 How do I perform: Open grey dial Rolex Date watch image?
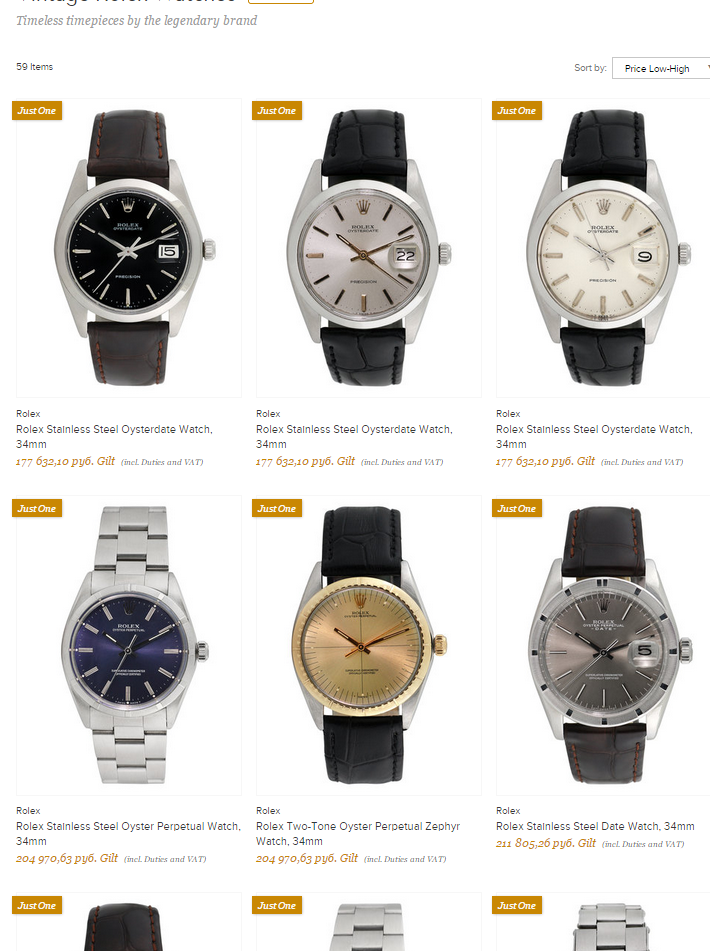pyautogui.click(x=603, y=645)
